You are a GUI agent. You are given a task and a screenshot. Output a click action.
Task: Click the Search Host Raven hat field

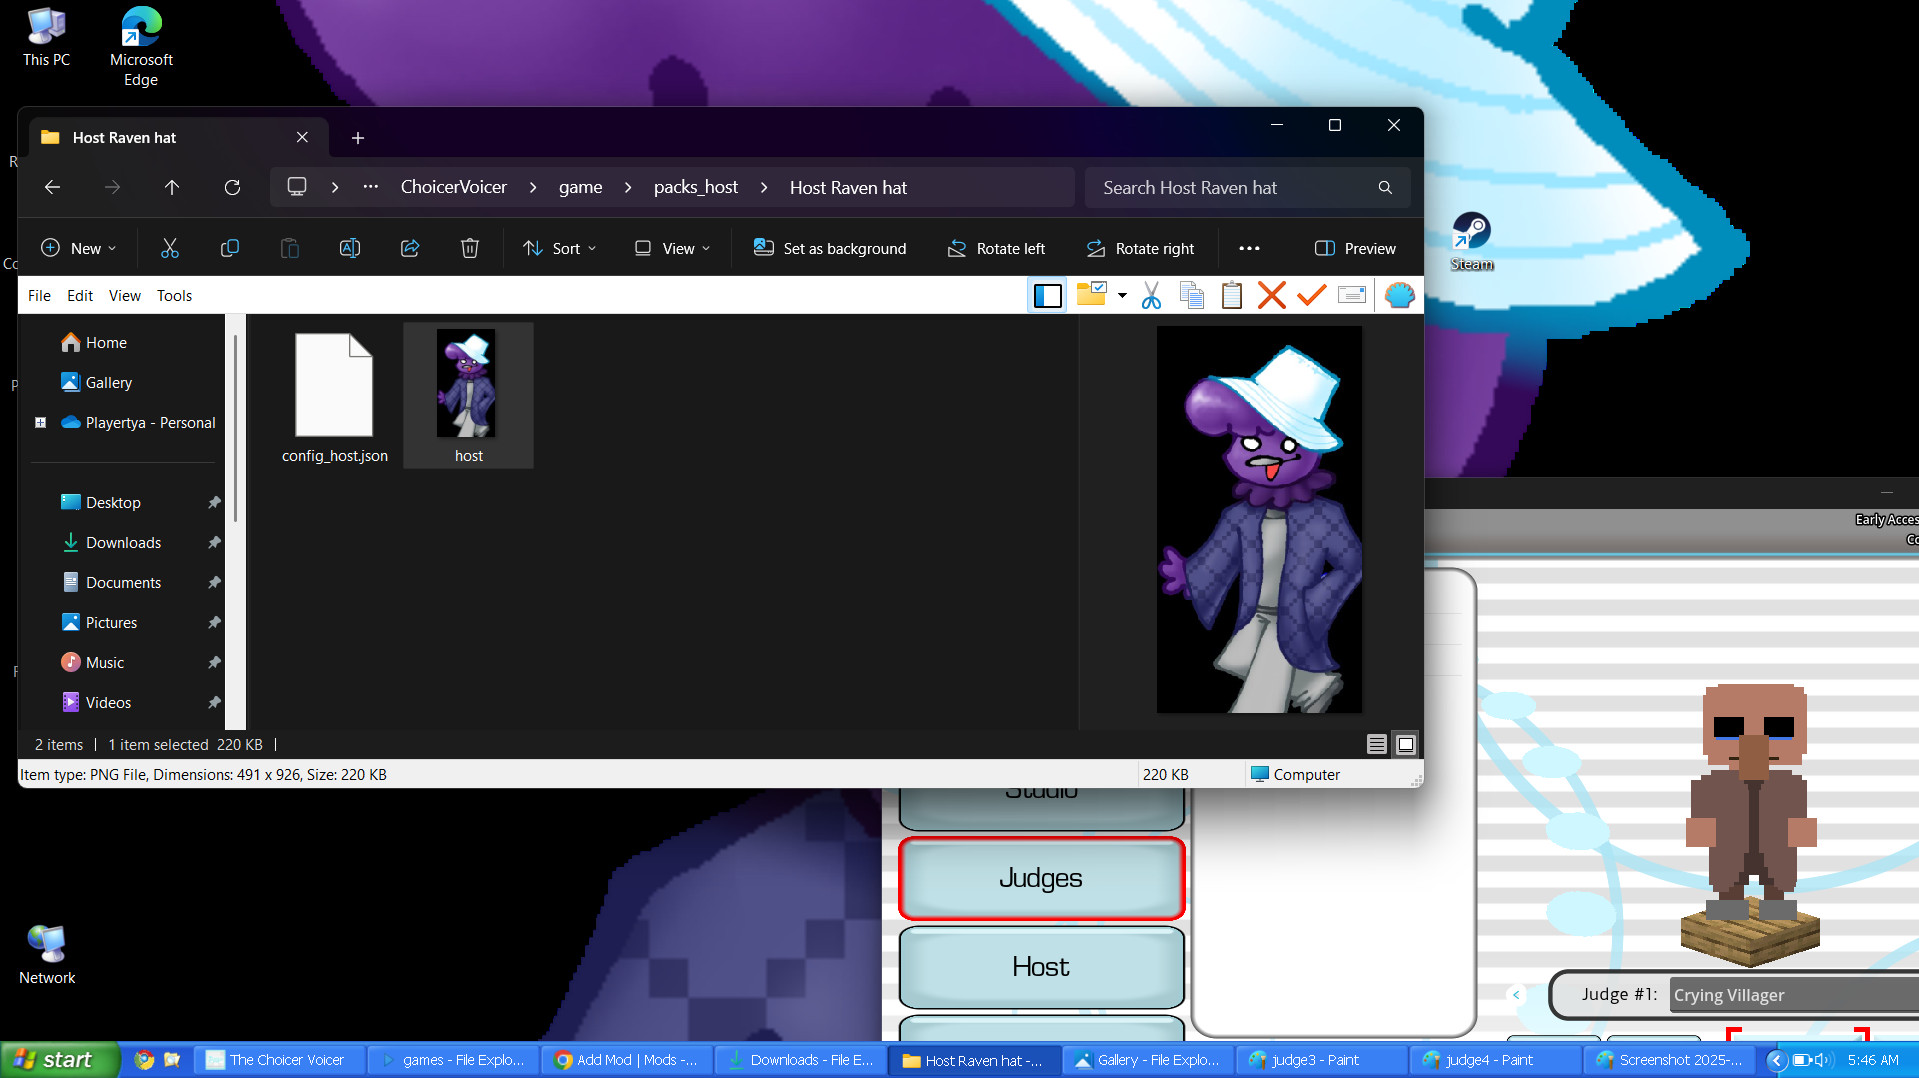pyautogui.click(x=1235, y=187)
